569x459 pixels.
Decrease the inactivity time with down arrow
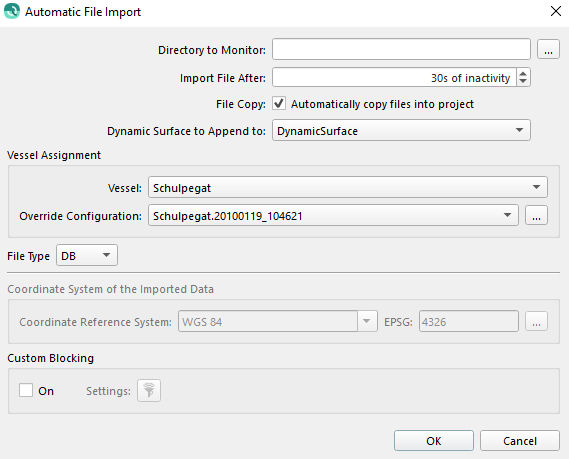click(523, 82)
